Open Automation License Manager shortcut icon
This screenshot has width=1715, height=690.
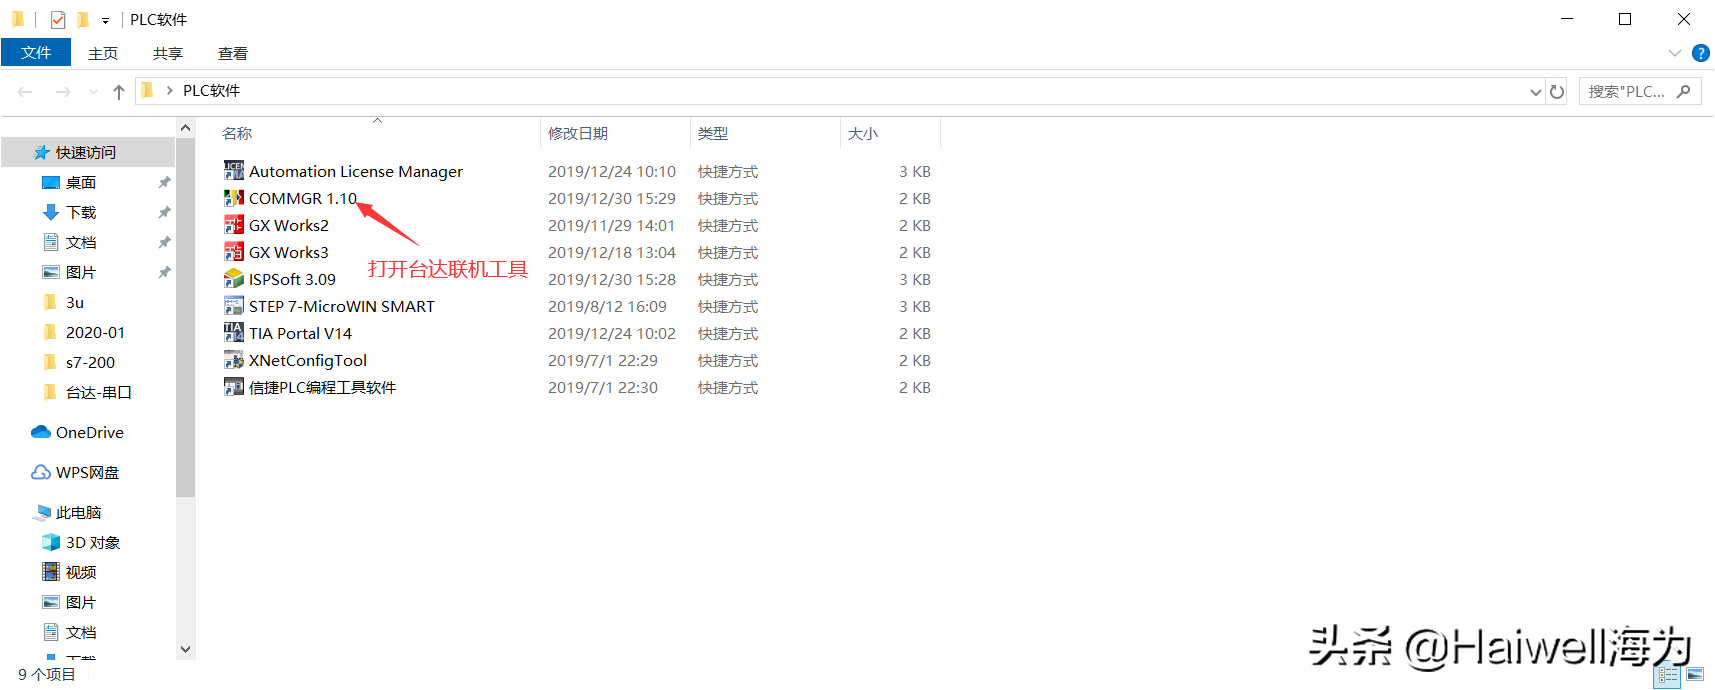234,171
